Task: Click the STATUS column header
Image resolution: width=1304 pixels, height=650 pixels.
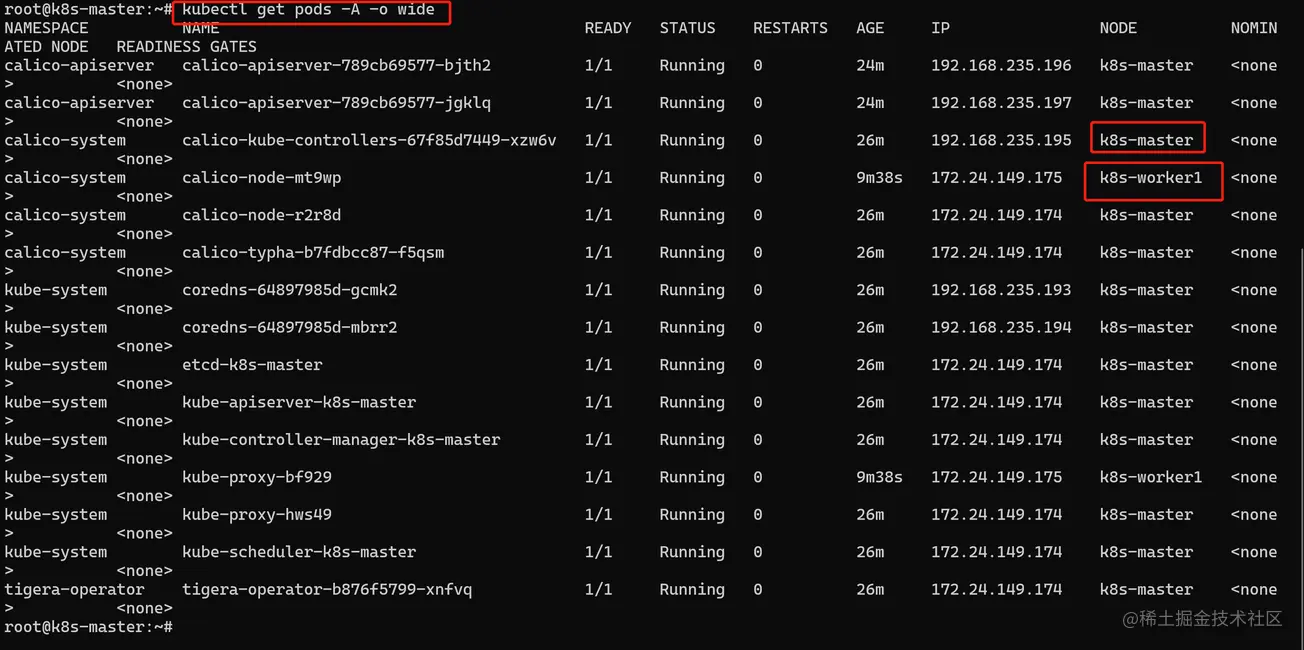Action: [687, 28]
